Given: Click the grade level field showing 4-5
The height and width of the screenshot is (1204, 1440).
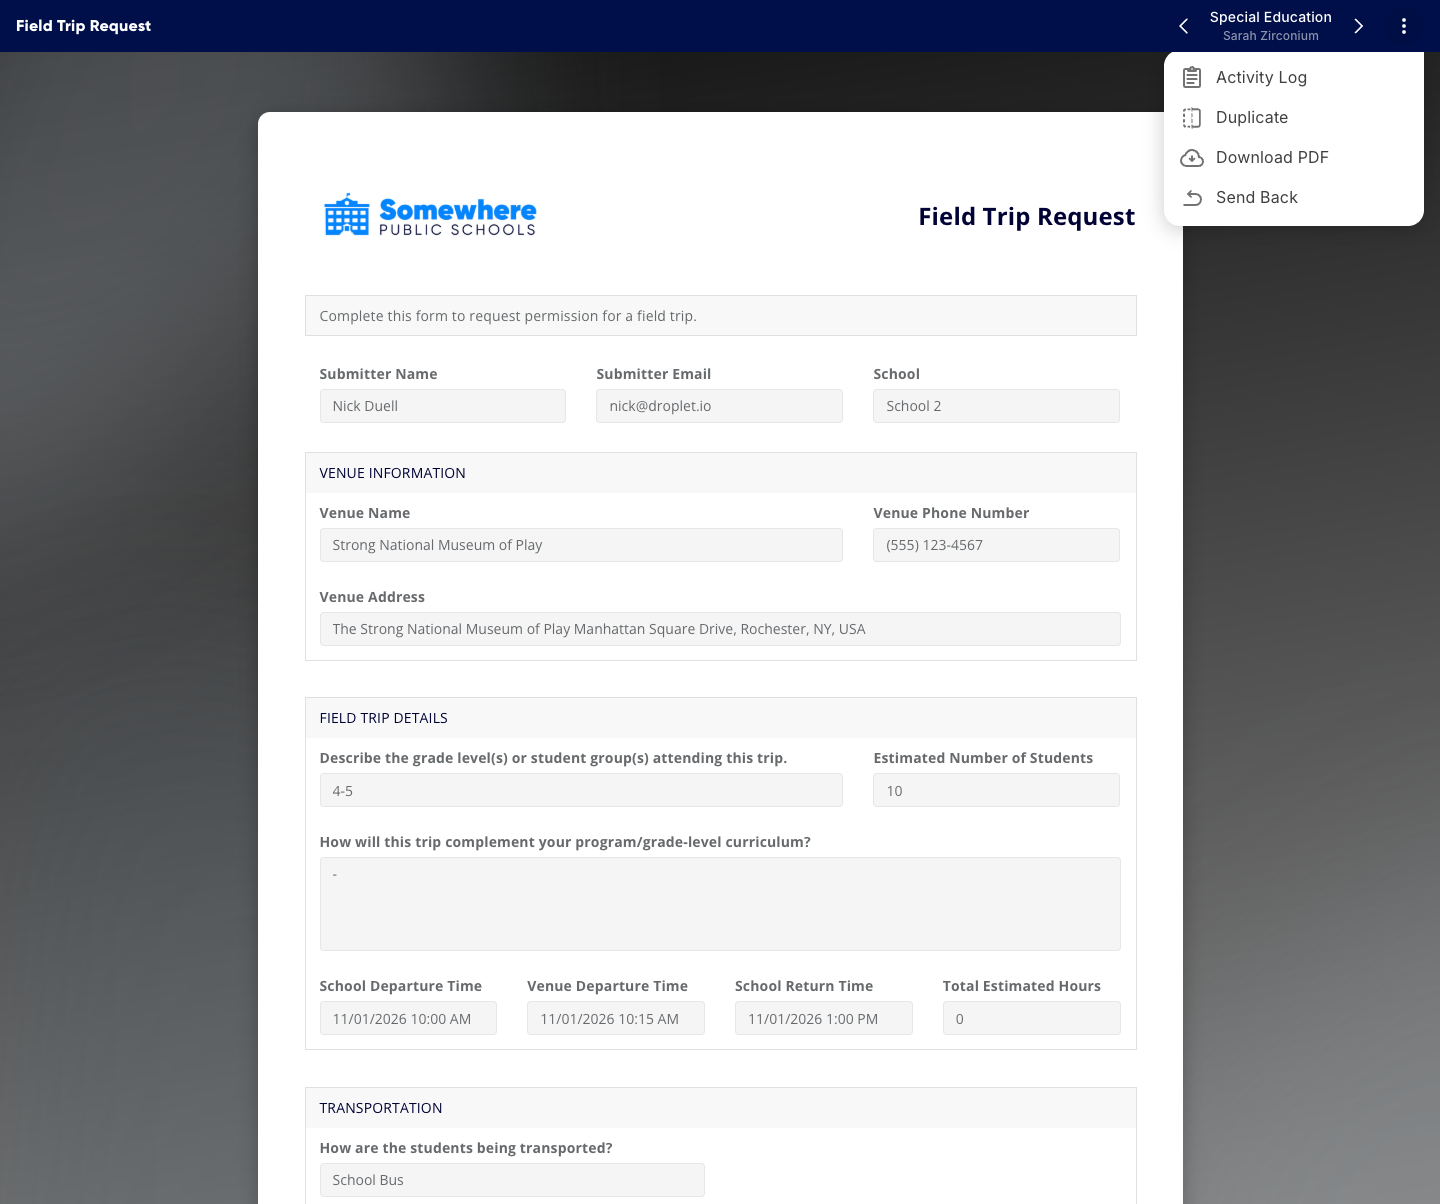Looking at the screenshot, I should (581, 790).
